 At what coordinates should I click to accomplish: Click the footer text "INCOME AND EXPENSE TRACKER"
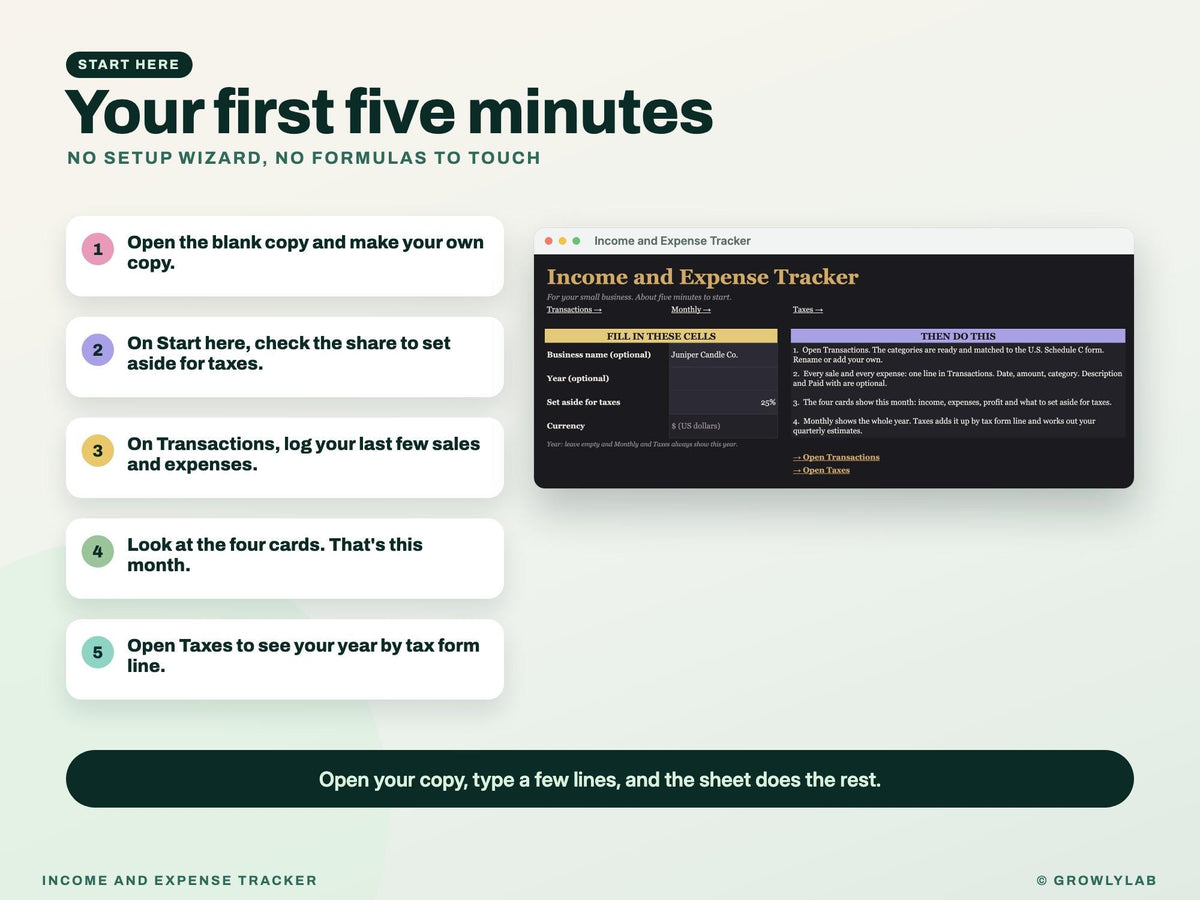point(180,881)
